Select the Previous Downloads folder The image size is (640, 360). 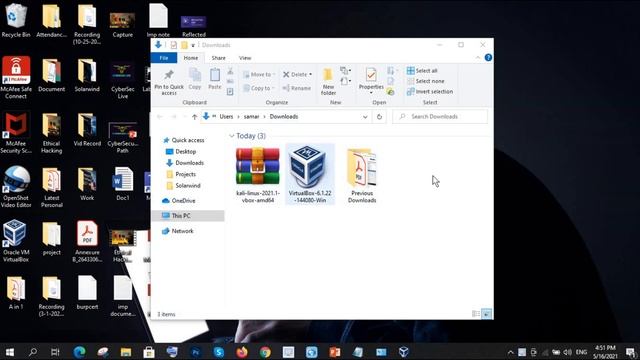point(362,175)
